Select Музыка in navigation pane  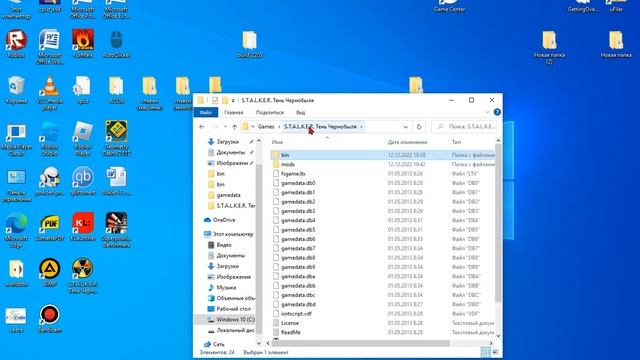[x=226, y=287]
